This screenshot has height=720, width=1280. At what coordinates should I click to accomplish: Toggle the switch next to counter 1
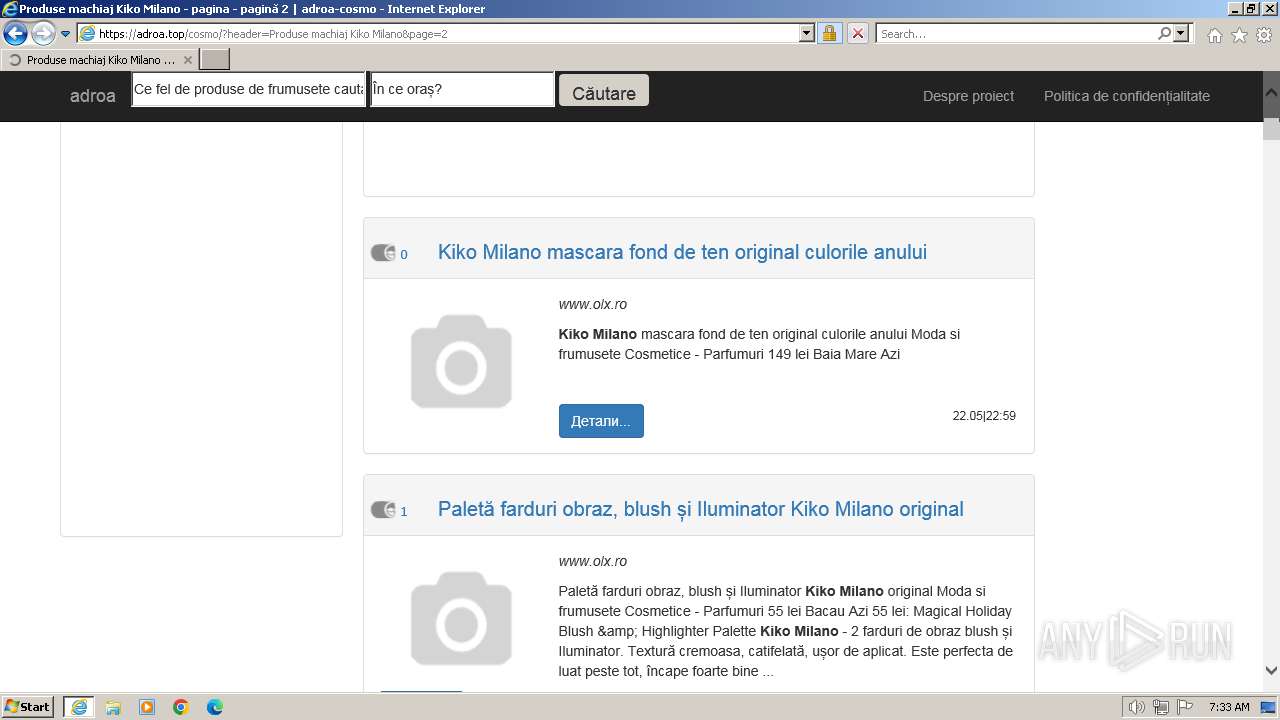[383, 510]
